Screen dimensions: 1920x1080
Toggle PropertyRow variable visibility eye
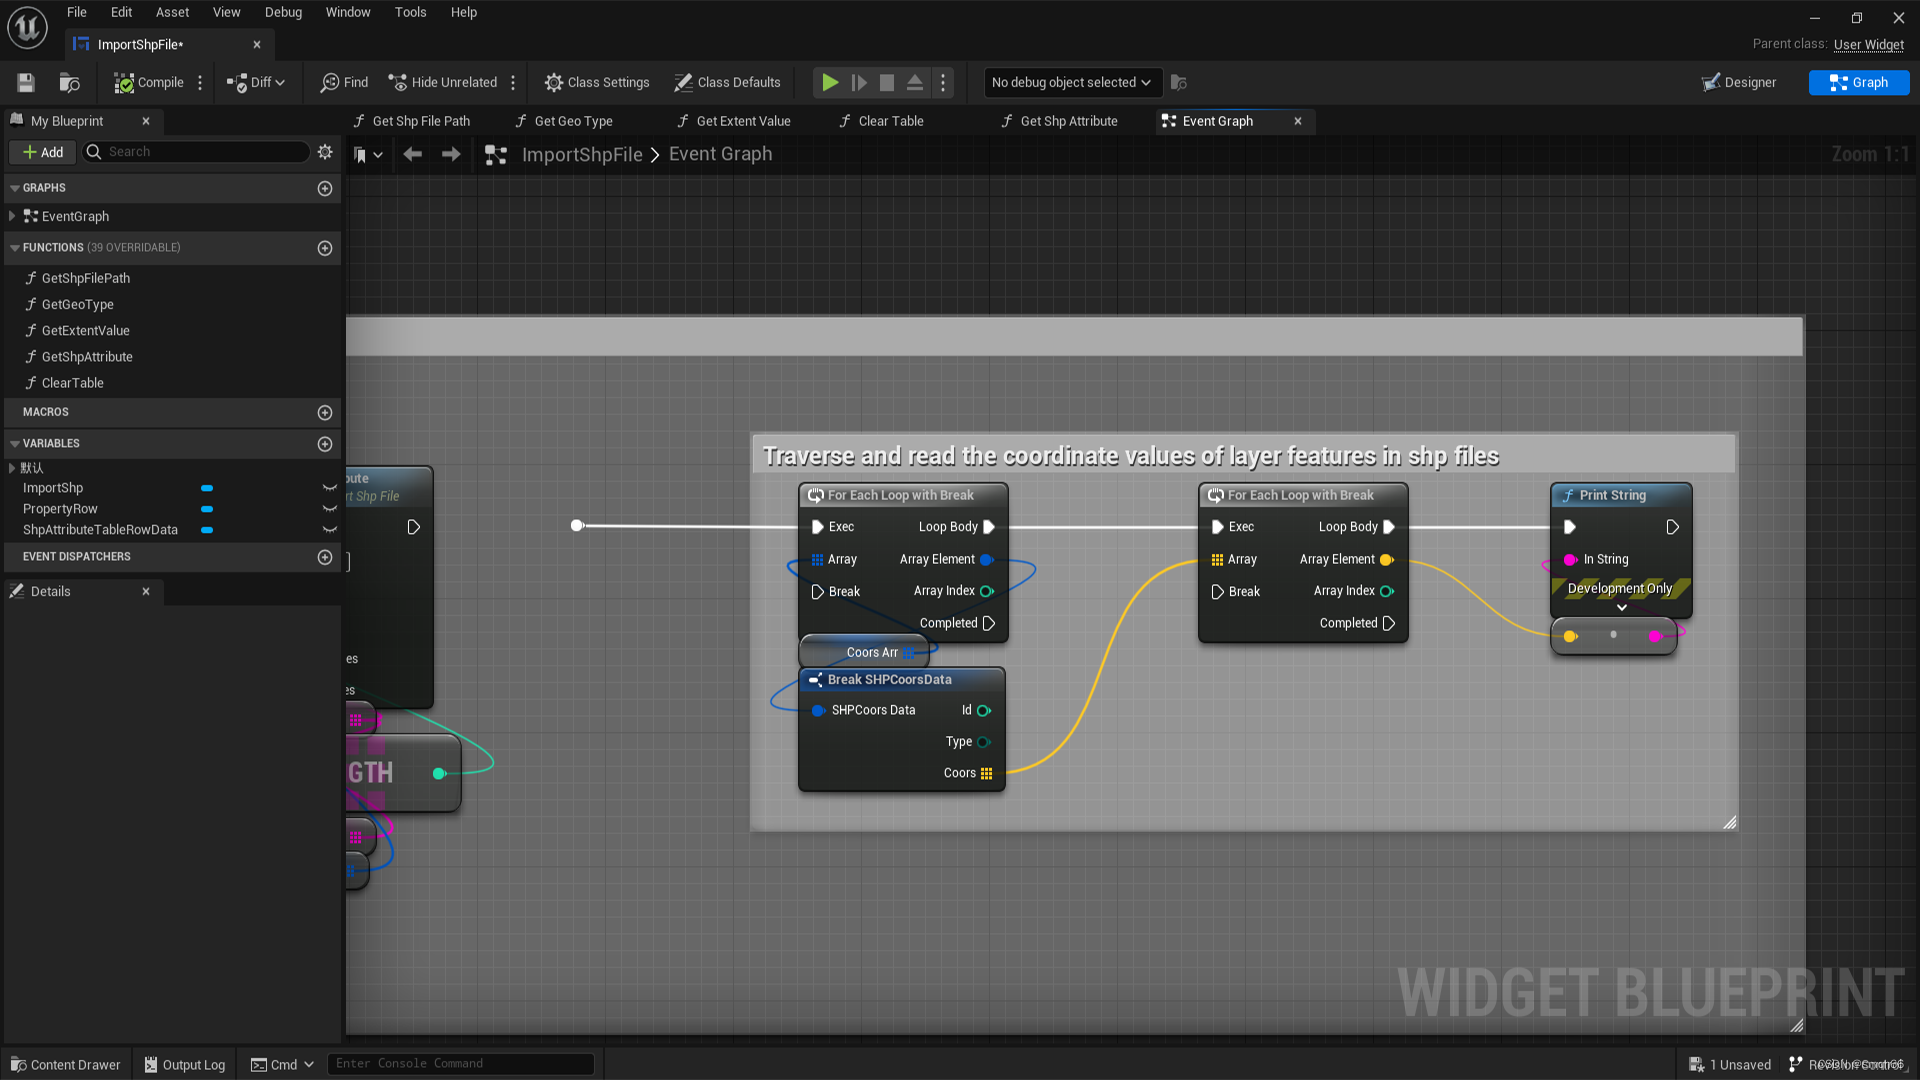329,509
